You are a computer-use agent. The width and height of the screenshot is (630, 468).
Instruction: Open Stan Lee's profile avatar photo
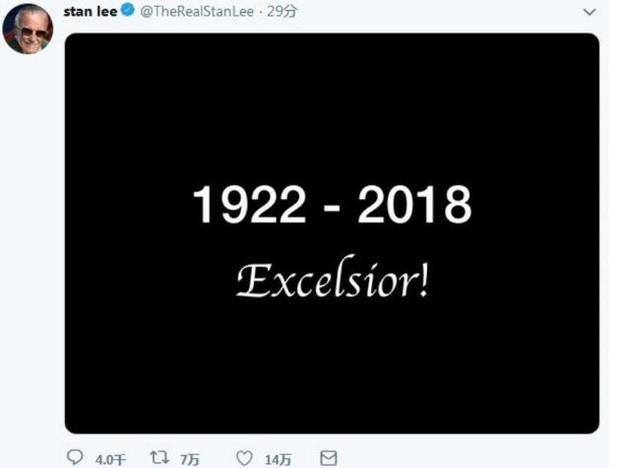tap(27, 29)
